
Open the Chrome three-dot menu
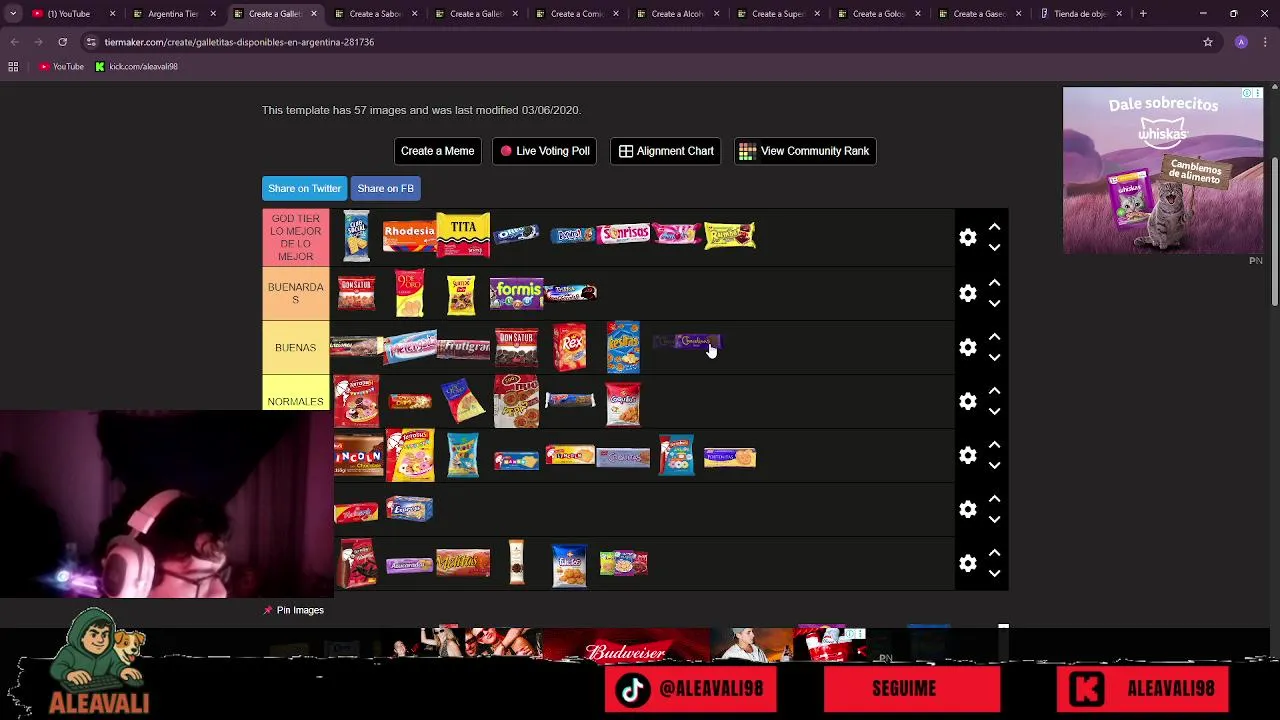pos(1266,42)
